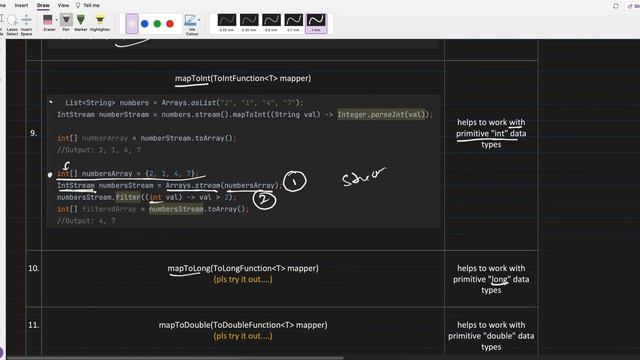
Task: Click the mapToDouble(ToDoubleFunction<T> mapper) text
Action: tap(243, 325)
